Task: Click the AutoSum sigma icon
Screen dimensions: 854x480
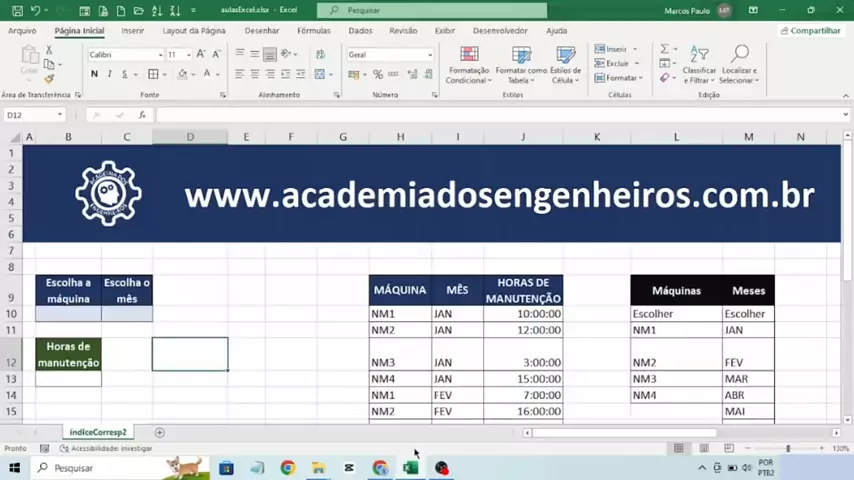Action: coord(664,49)
